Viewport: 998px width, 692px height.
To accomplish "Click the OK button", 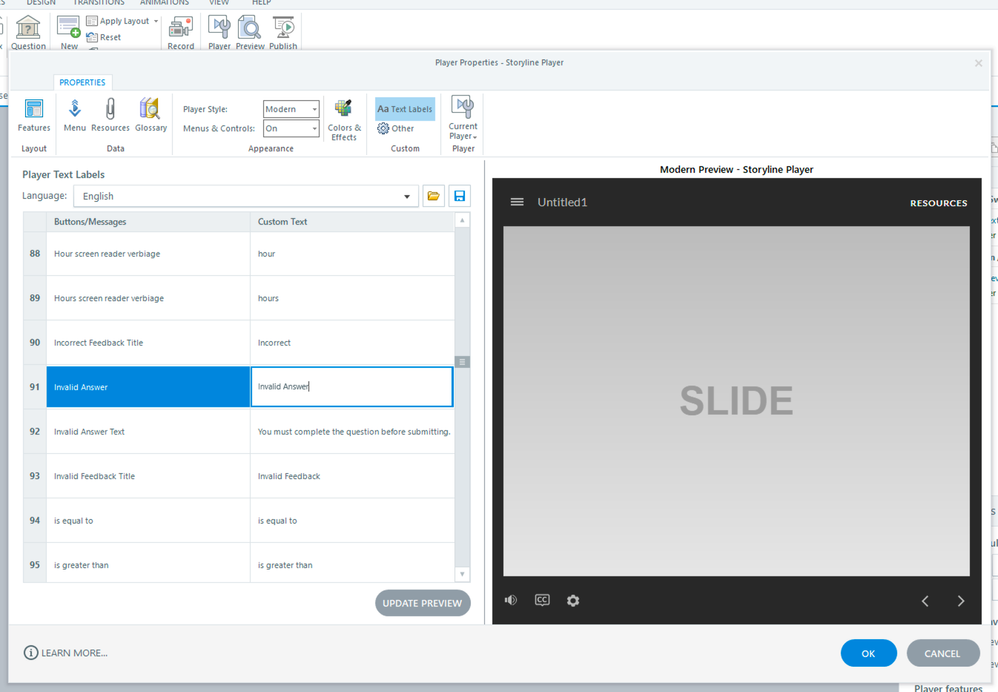I will click(868, 653).
